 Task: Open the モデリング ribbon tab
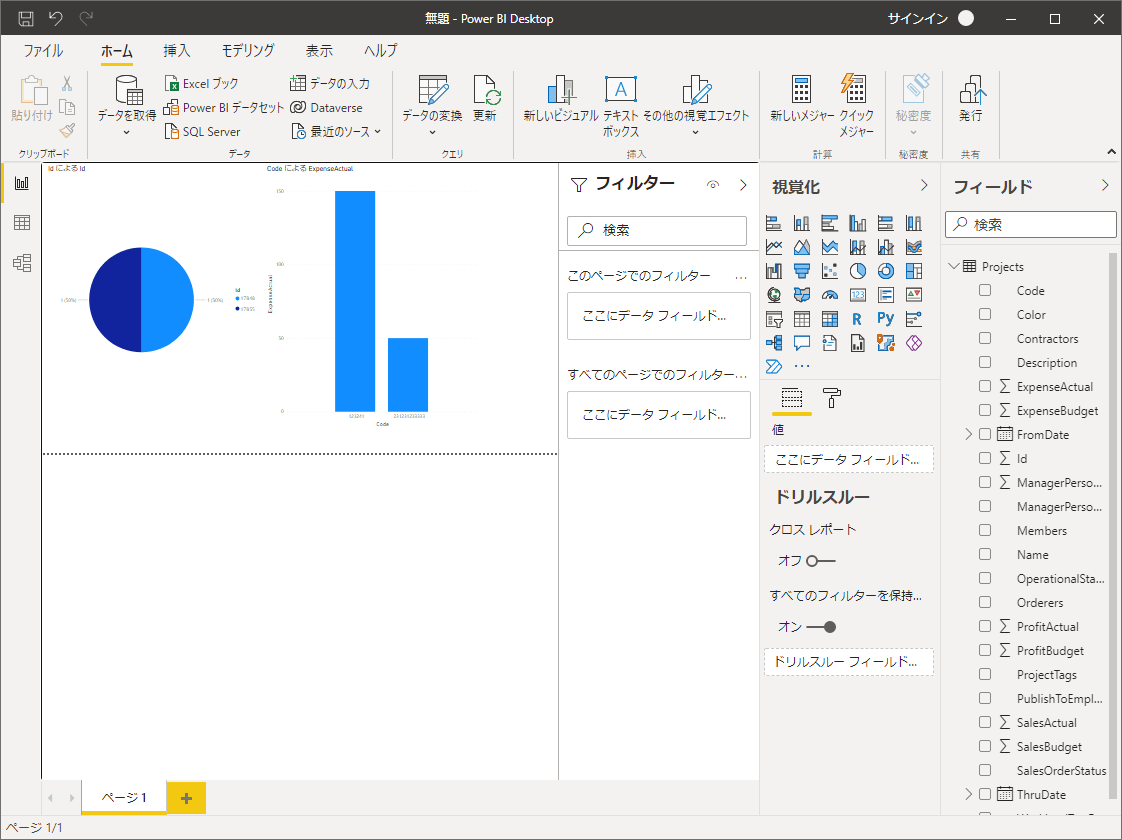248,51
